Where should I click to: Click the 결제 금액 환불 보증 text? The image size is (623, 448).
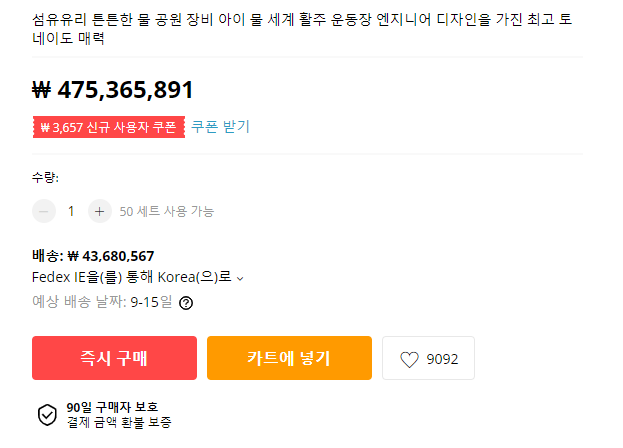(122, 422)
